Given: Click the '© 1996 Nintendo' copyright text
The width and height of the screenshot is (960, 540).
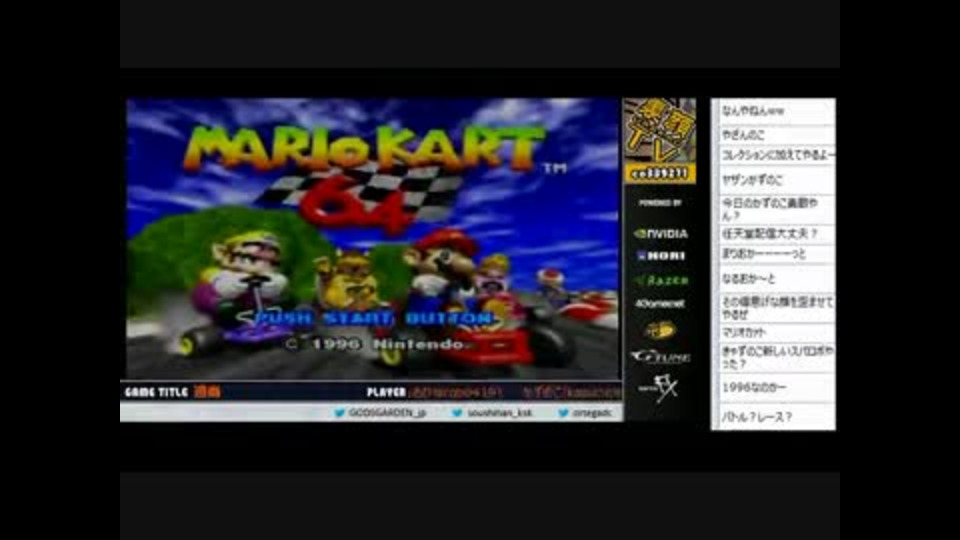Looking at the screenshot, I should [x=375, y=344].
